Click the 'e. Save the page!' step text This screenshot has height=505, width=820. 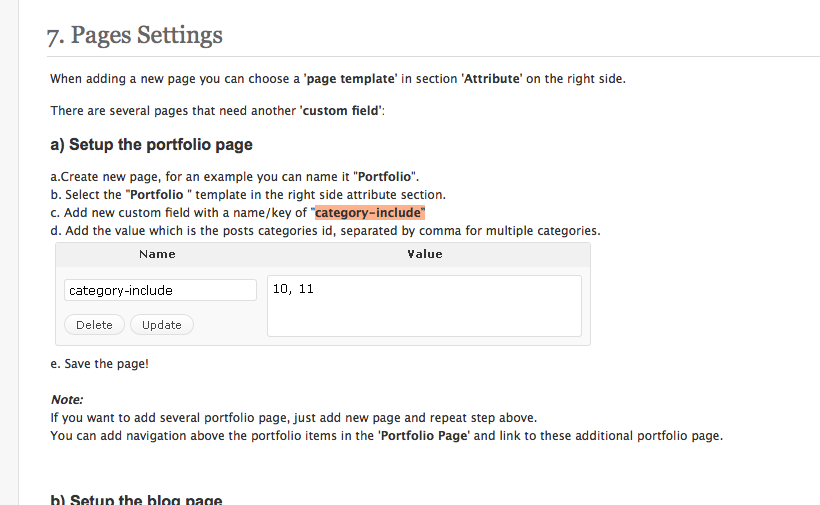99,364
